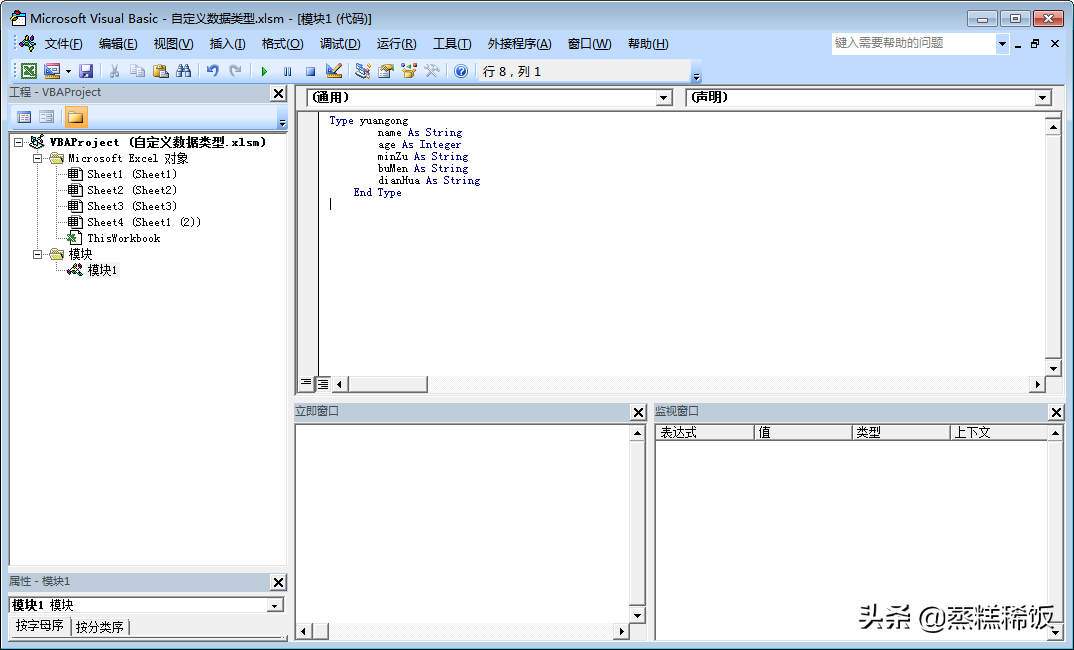The image size is (1074, 650).
Task: Open the 调试 menu
Action: click(x=340, y=43)
